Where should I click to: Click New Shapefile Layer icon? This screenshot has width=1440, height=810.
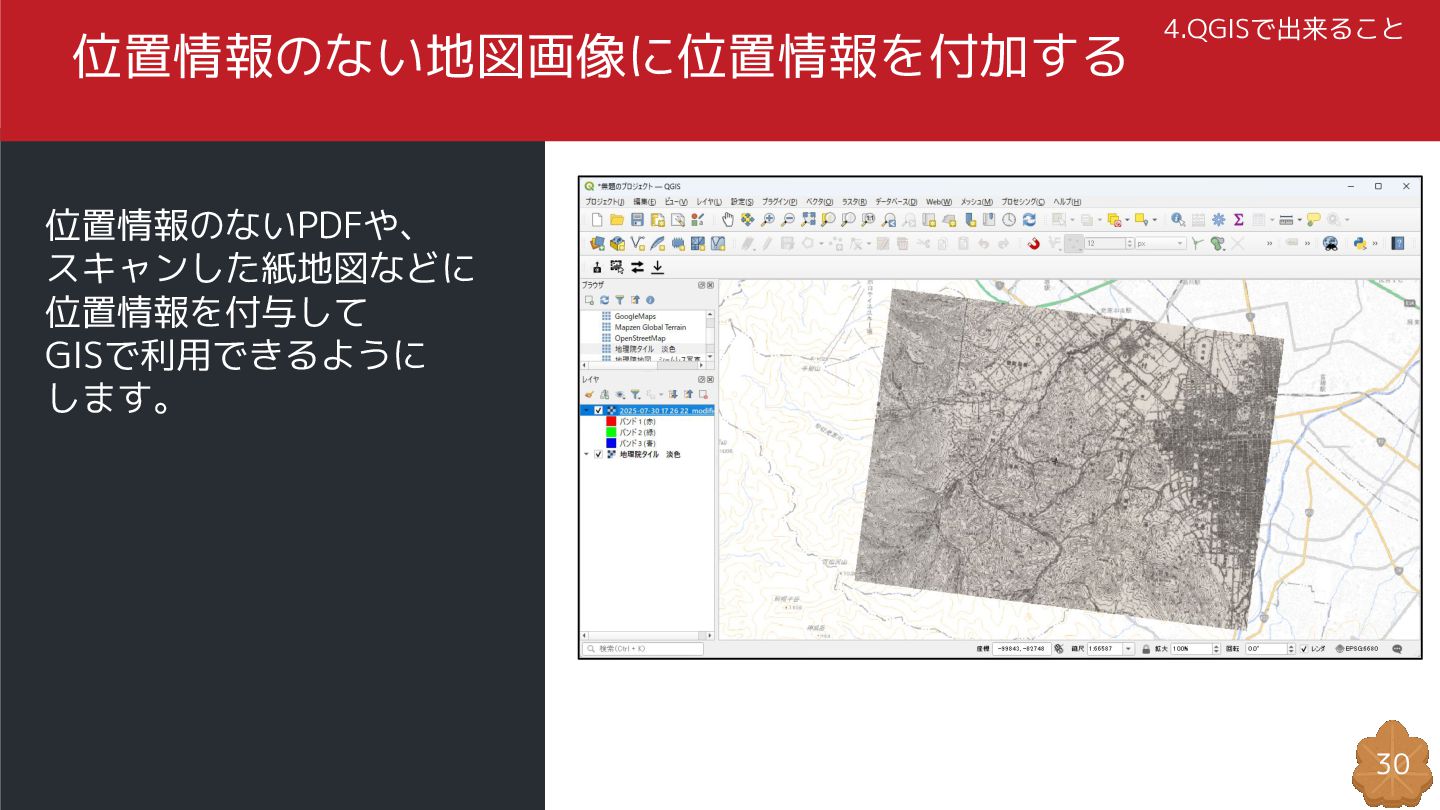click(637, 243)
